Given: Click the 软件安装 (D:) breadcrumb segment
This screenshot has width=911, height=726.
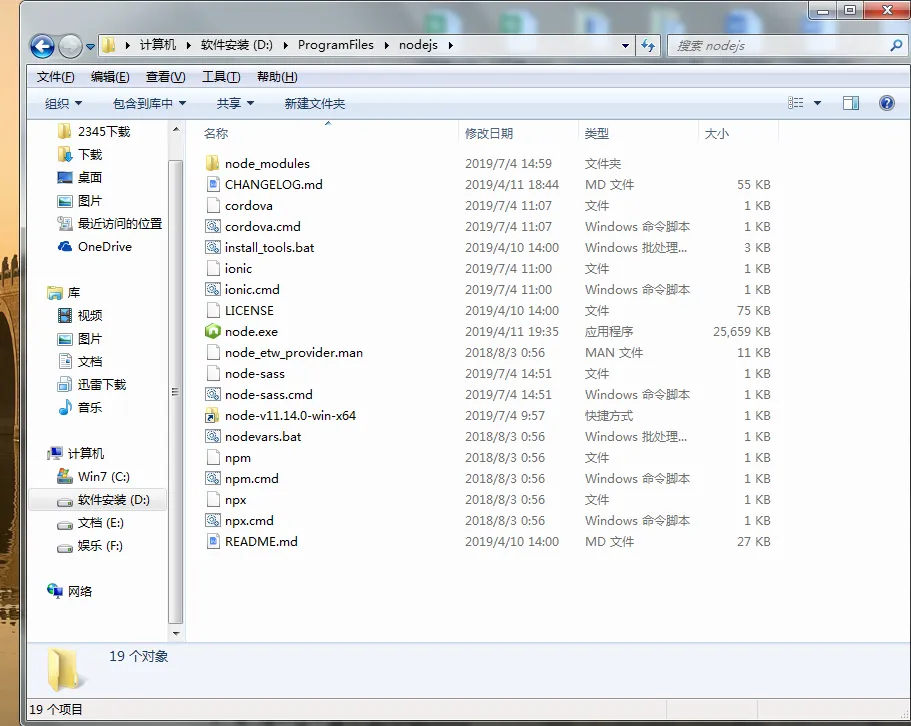Looking at the screenshot, I should point(236,45).
